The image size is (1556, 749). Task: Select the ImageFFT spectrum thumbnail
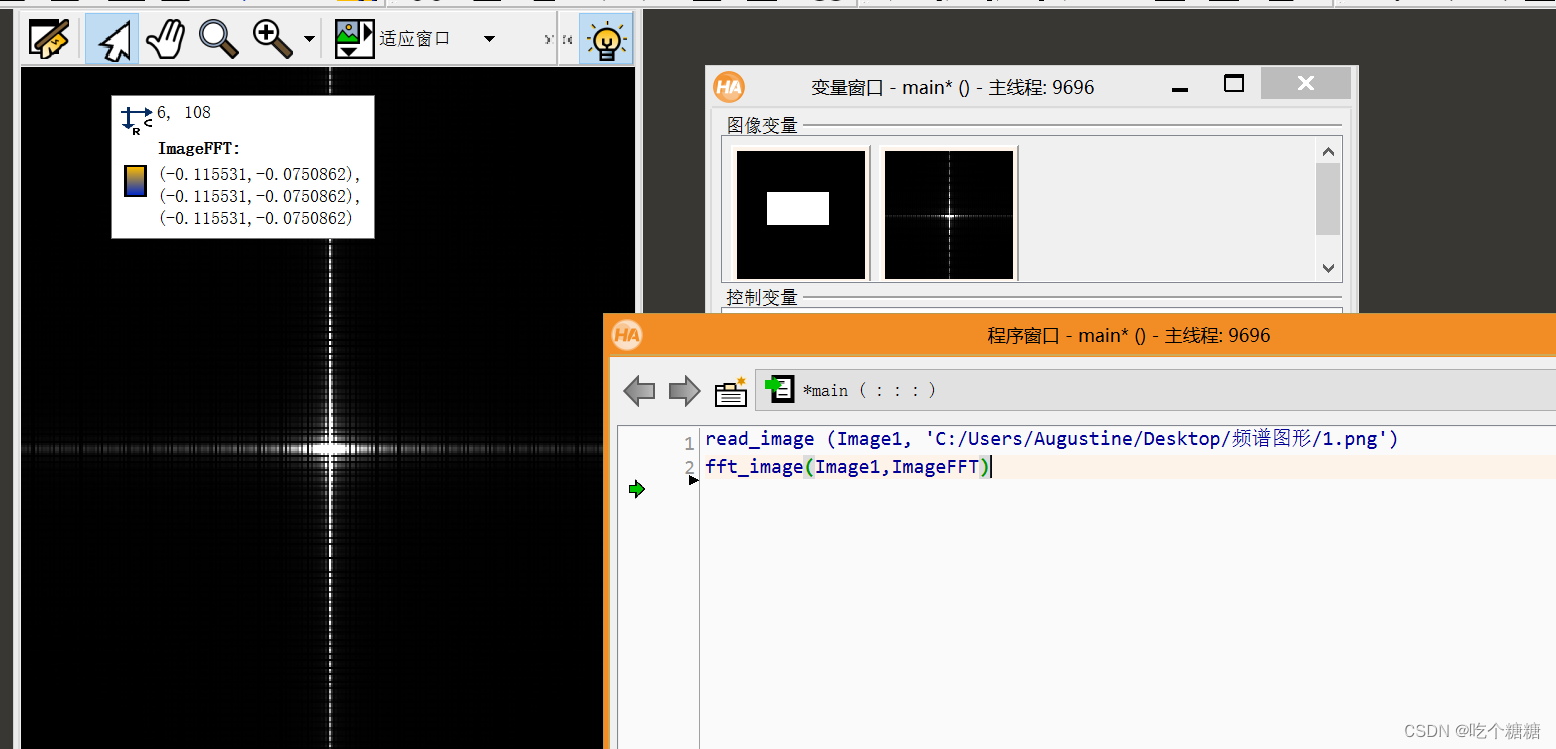[x=949, y=214]
